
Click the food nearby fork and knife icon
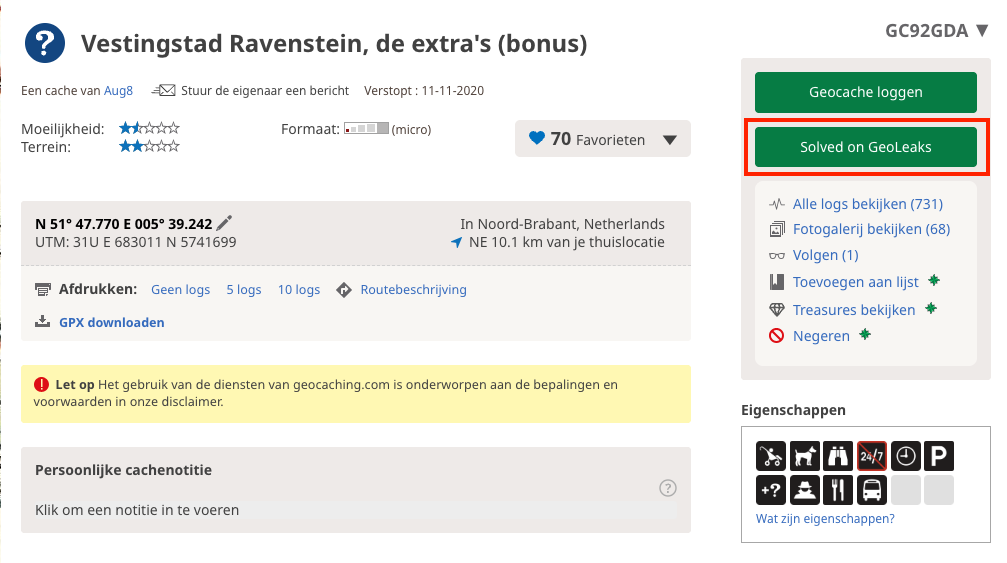click(x=838, y=490)
